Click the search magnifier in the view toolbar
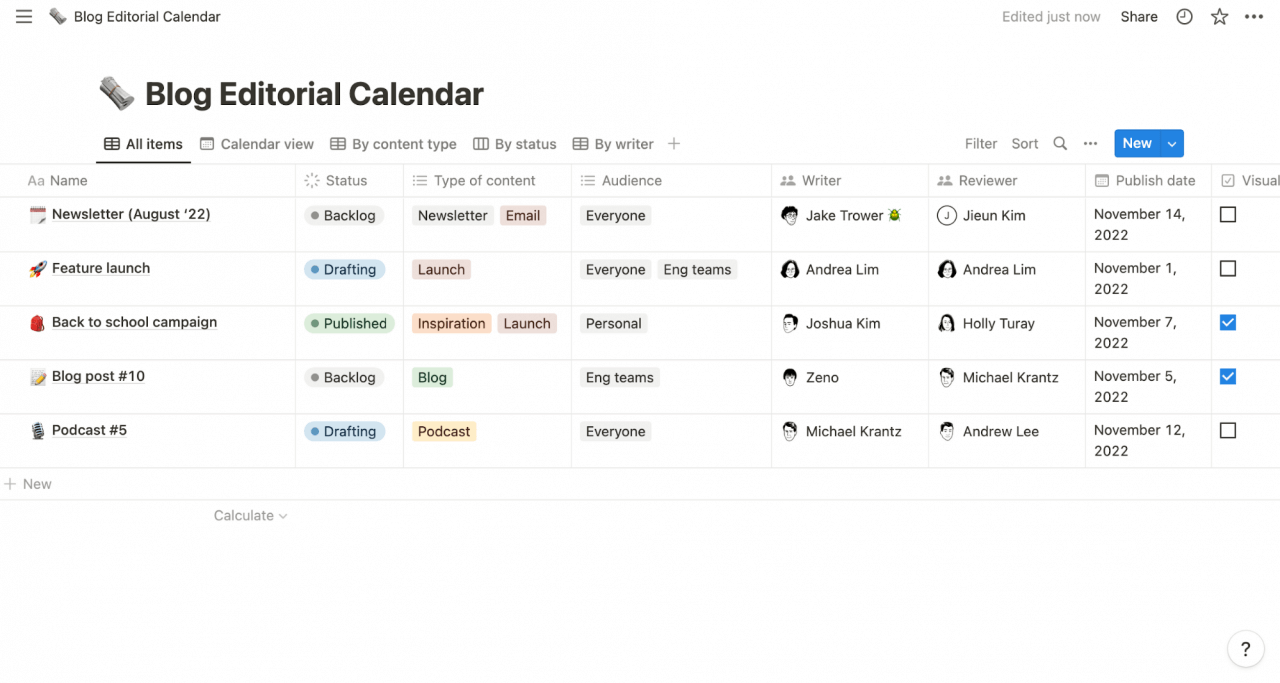Screen dimensions: 1280x683 [x=1060, y=143]
